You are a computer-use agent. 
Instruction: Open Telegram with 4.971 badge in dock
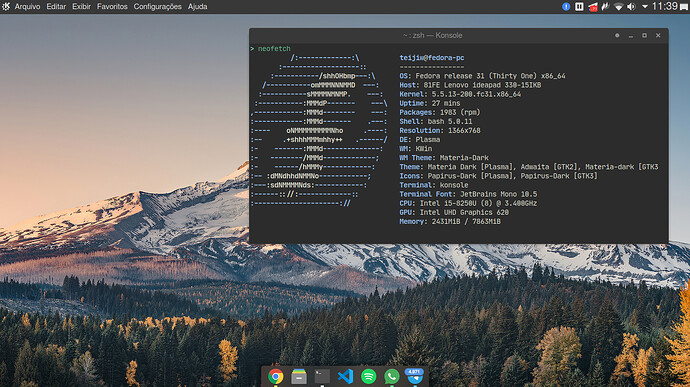pos(415,376)
